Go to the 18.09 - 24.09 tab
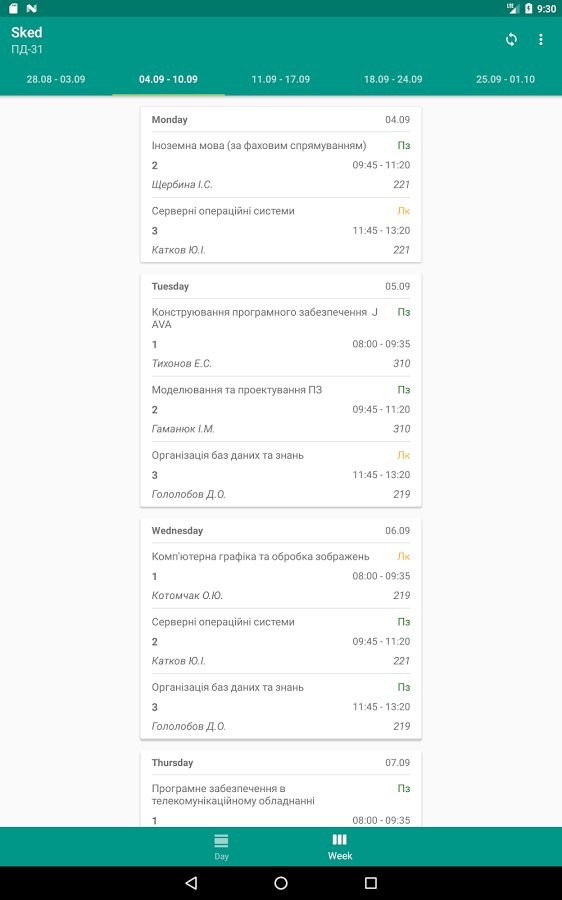Viewport: 562px width, 900px height. point(393,79)
